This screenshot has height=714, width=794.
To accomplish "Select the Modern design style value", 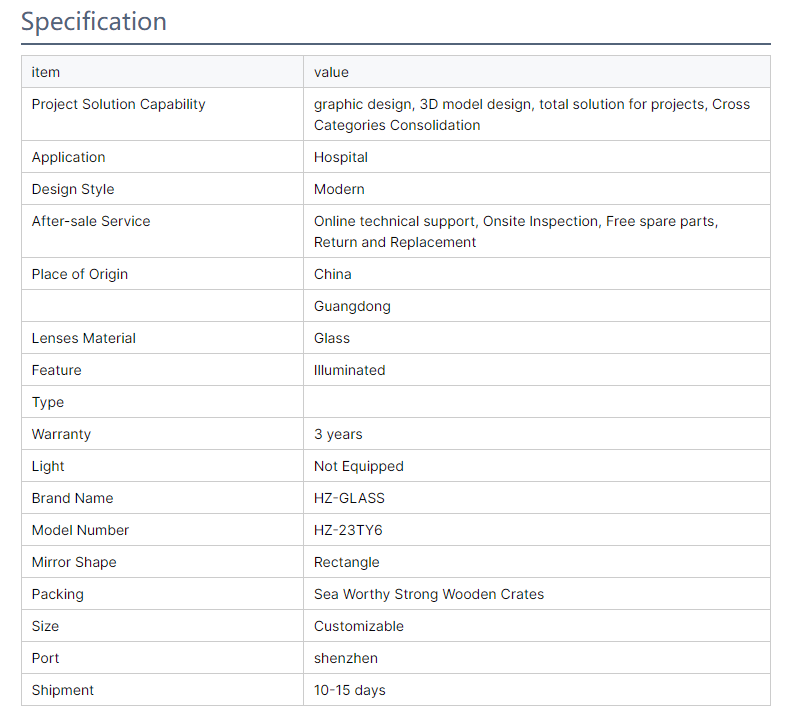I will pyautogui.click(x=339, y=189).
